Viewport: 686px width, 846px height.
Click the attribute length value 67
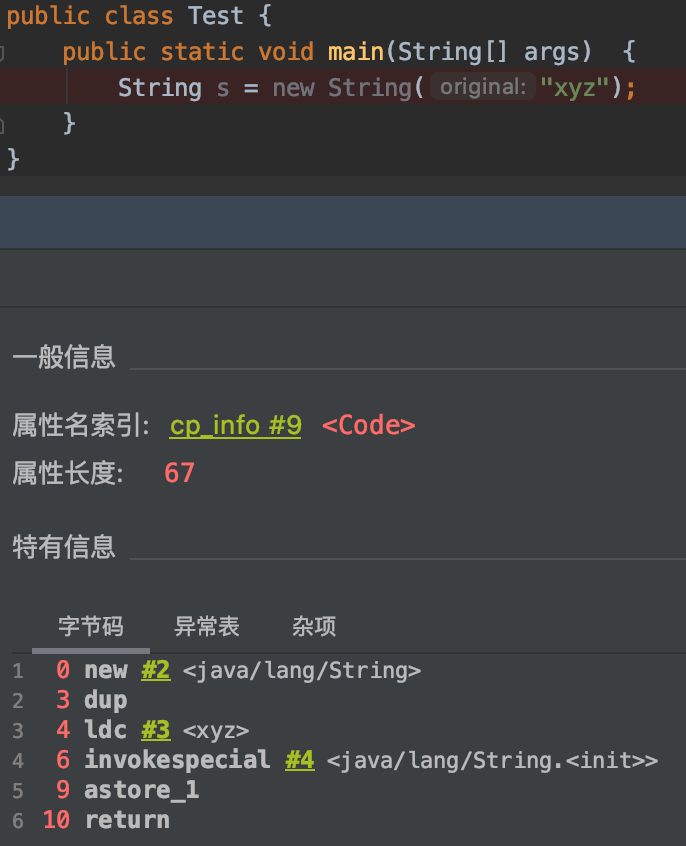click(178, 472)
